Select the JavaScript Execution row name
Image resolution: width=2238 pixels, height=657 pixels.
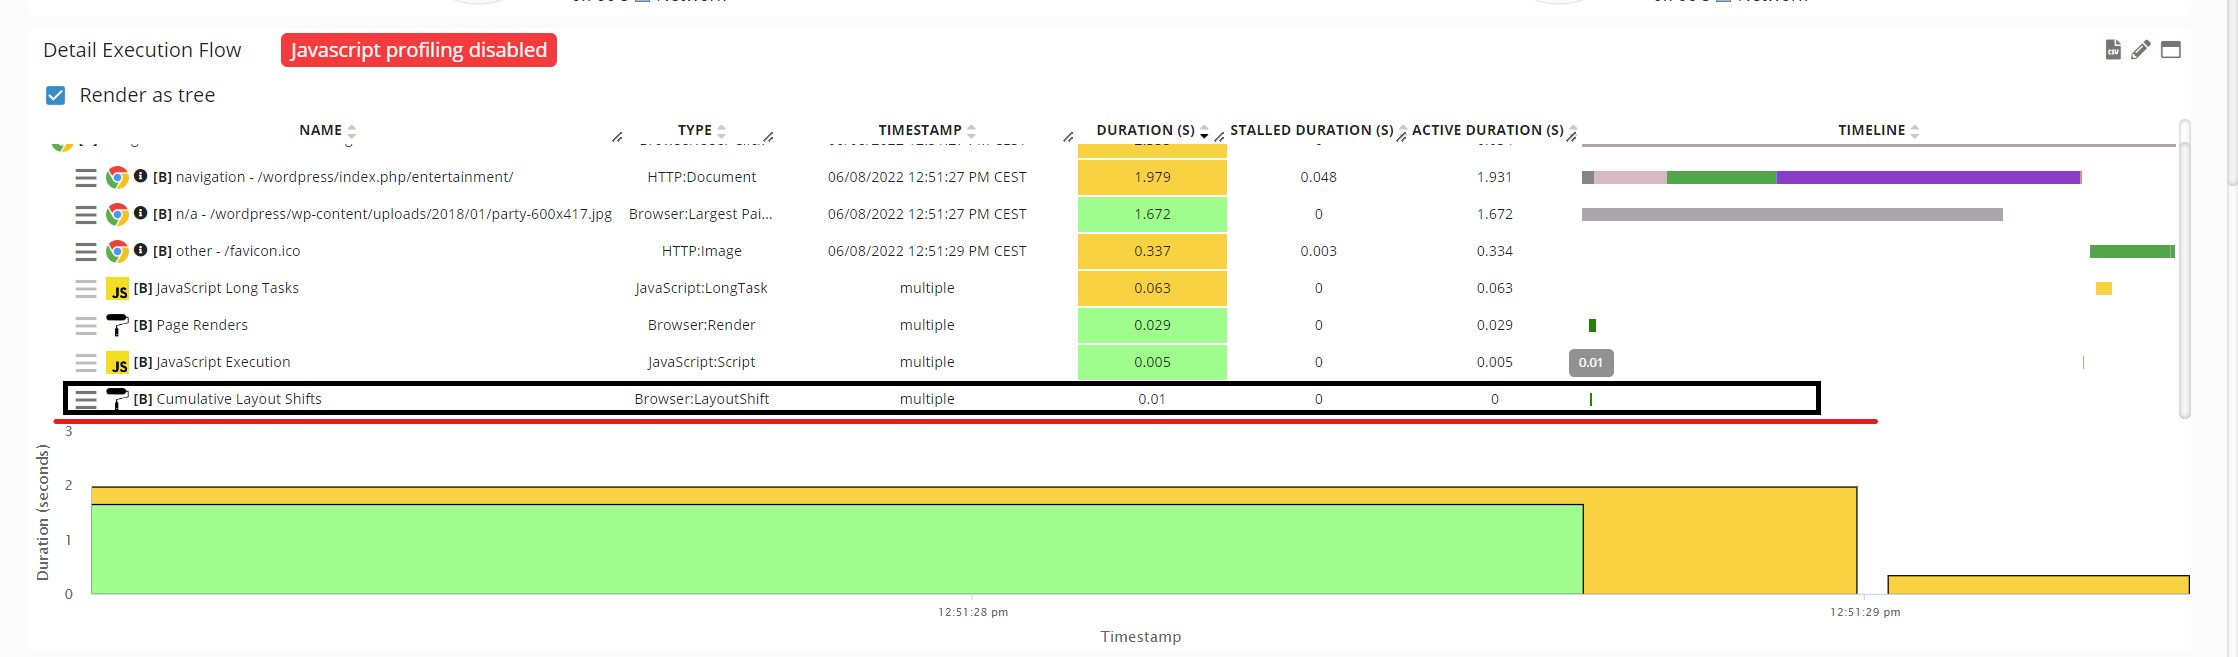(x=223, y=362)
